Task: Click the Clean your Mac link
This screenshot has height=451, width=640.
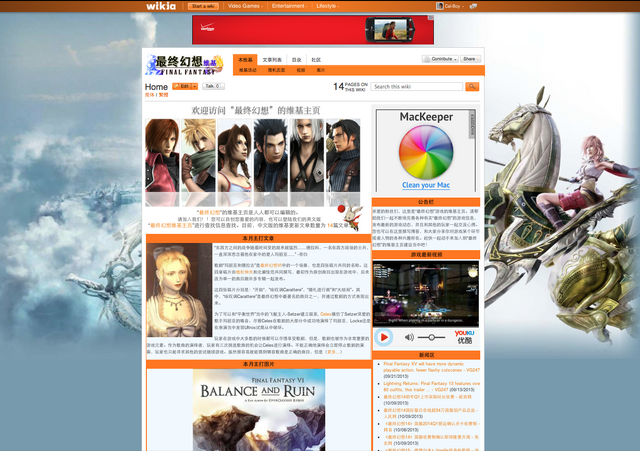Action: 426,185
